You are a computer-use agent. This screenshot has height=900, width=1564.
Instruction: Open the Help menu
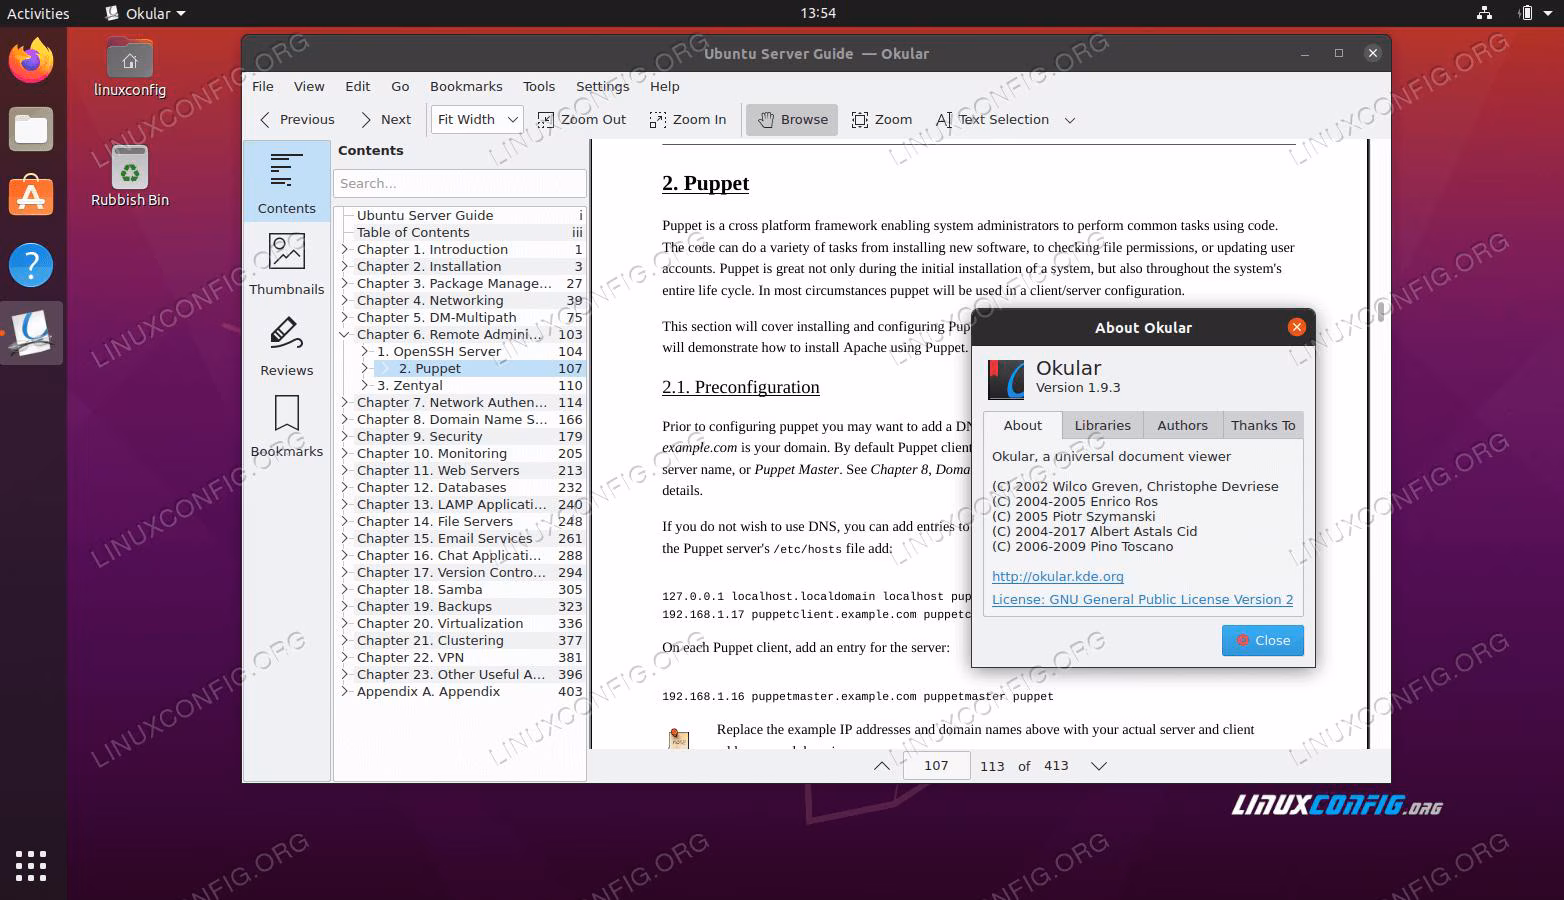[x=665, y=86]
